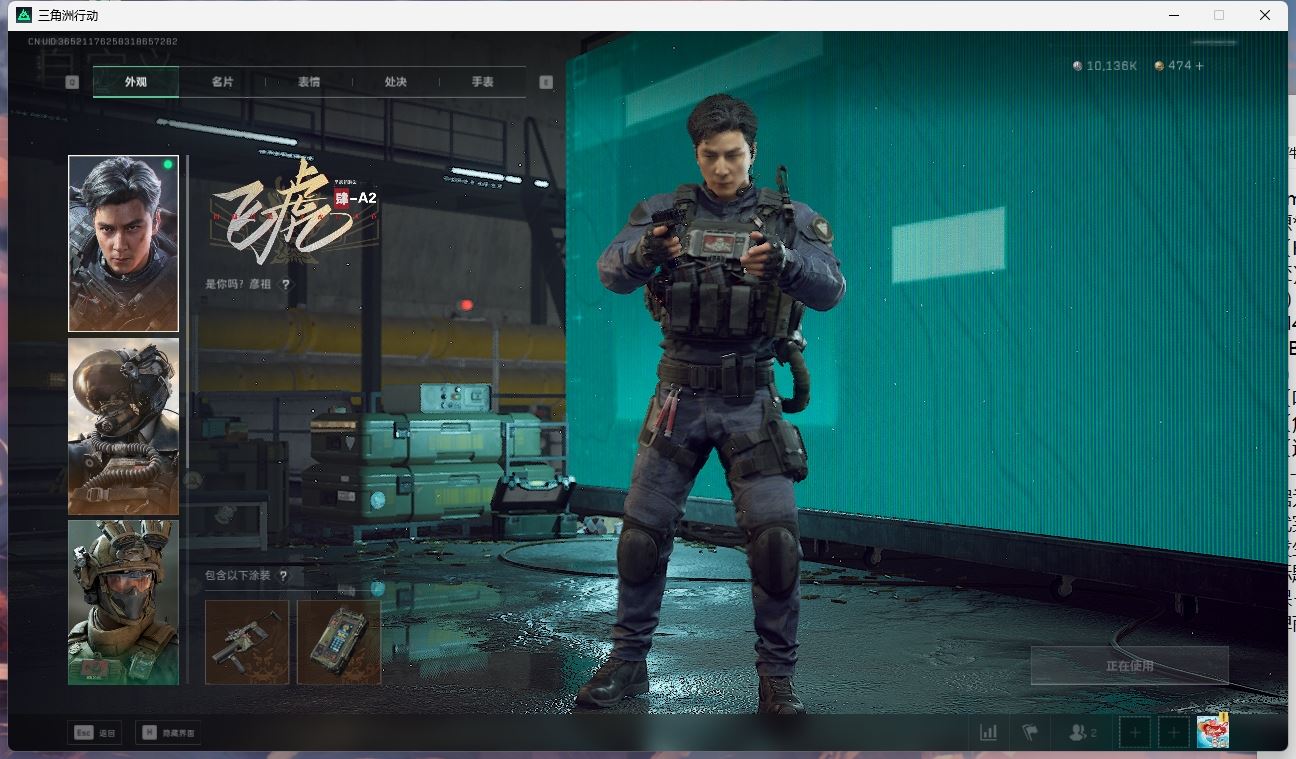Click the plus next to 474 currency

click(x=1200, y=66)
